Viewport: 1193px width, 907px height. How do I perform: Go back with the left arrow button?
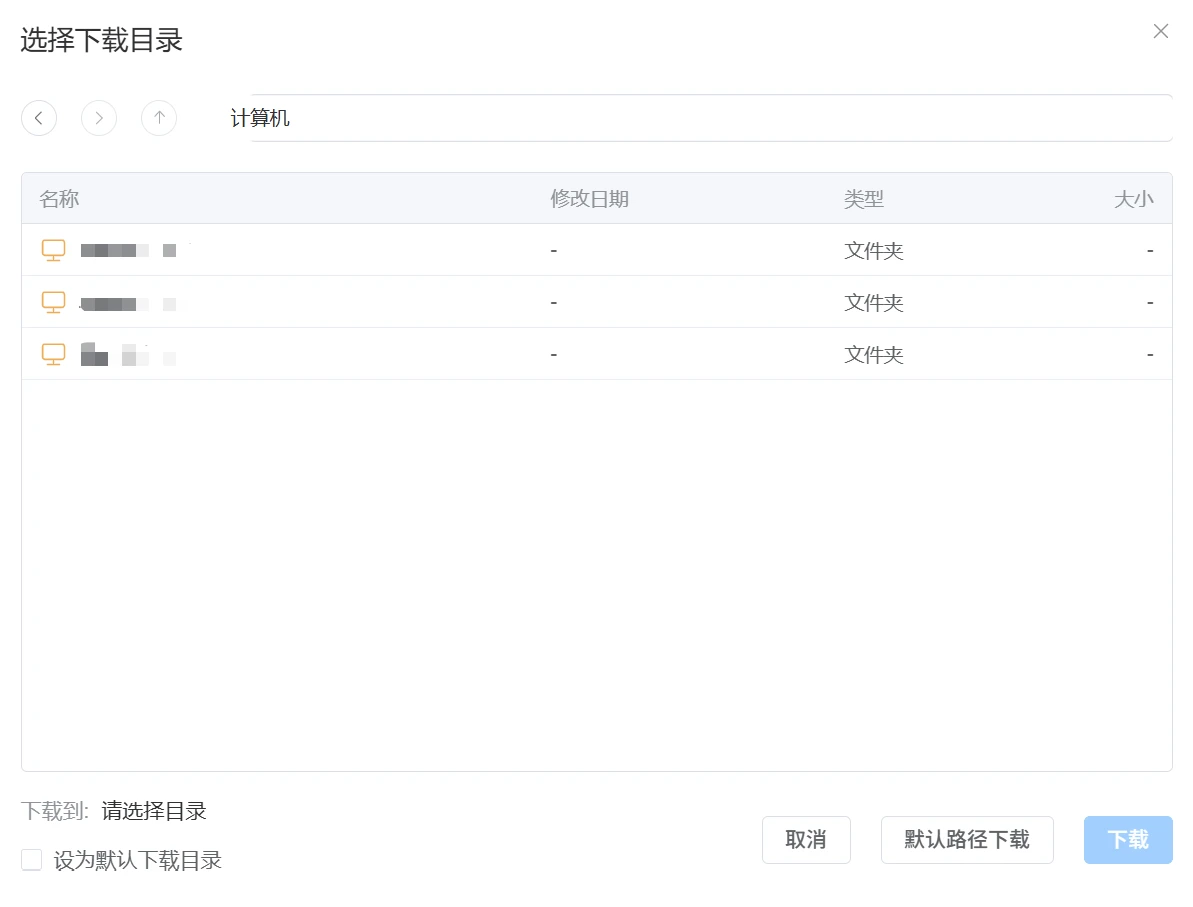[x=39, y=118]
